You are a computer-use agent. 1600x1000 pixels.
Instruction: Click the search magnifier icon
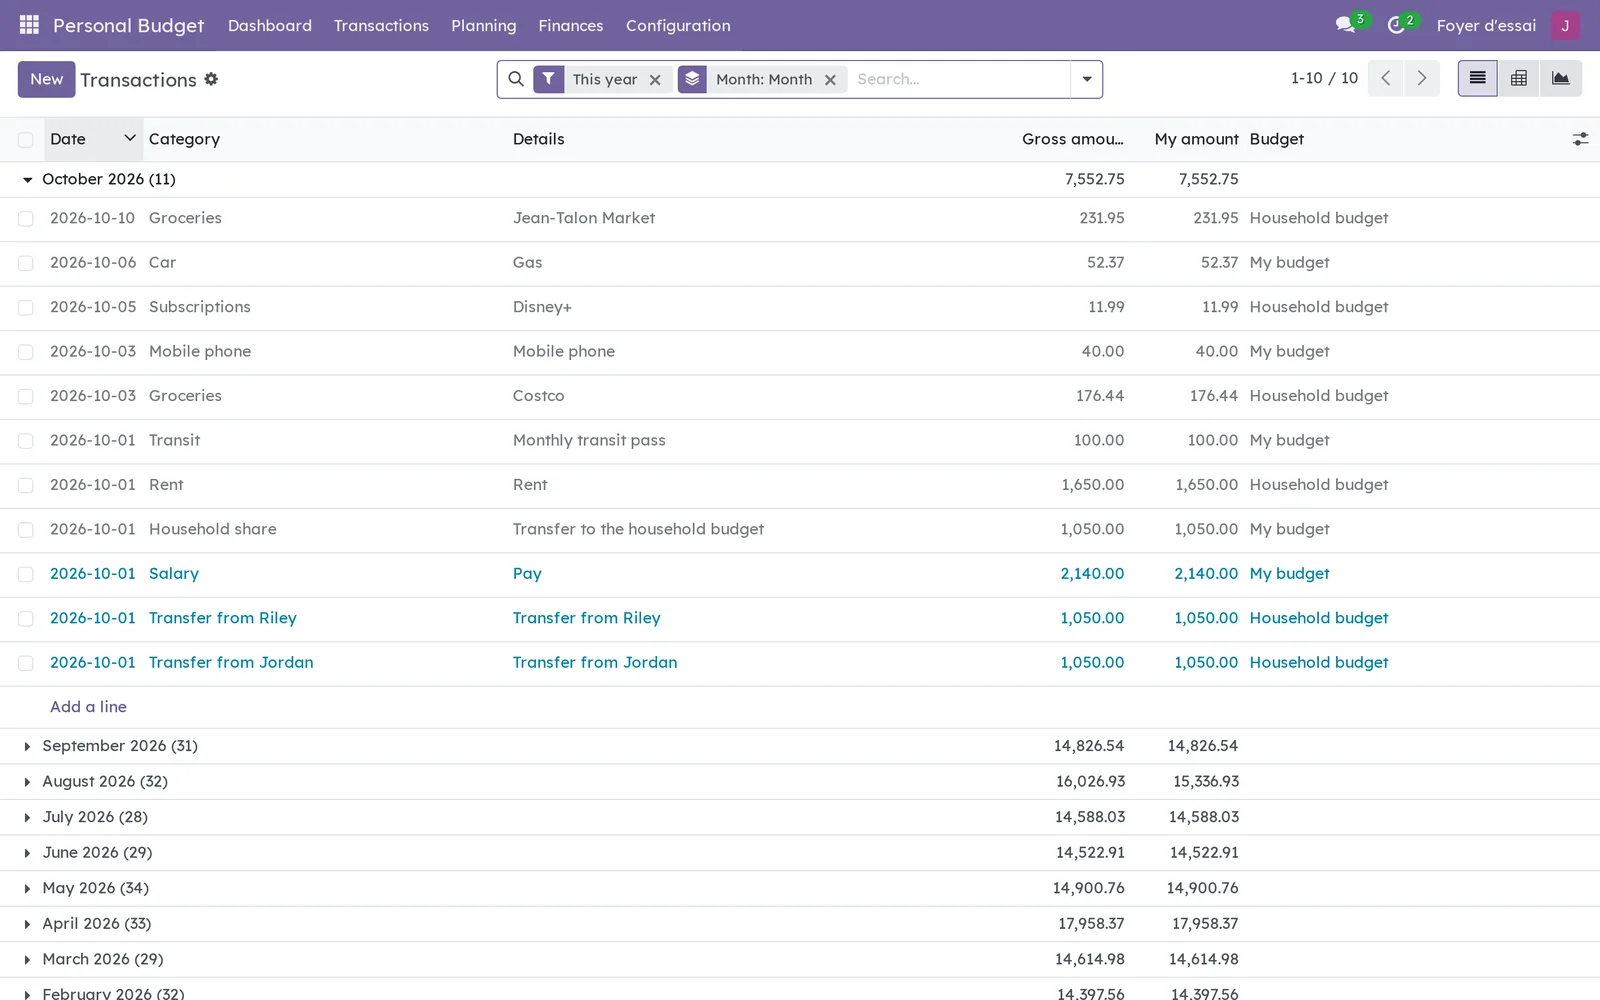point(516,79)
